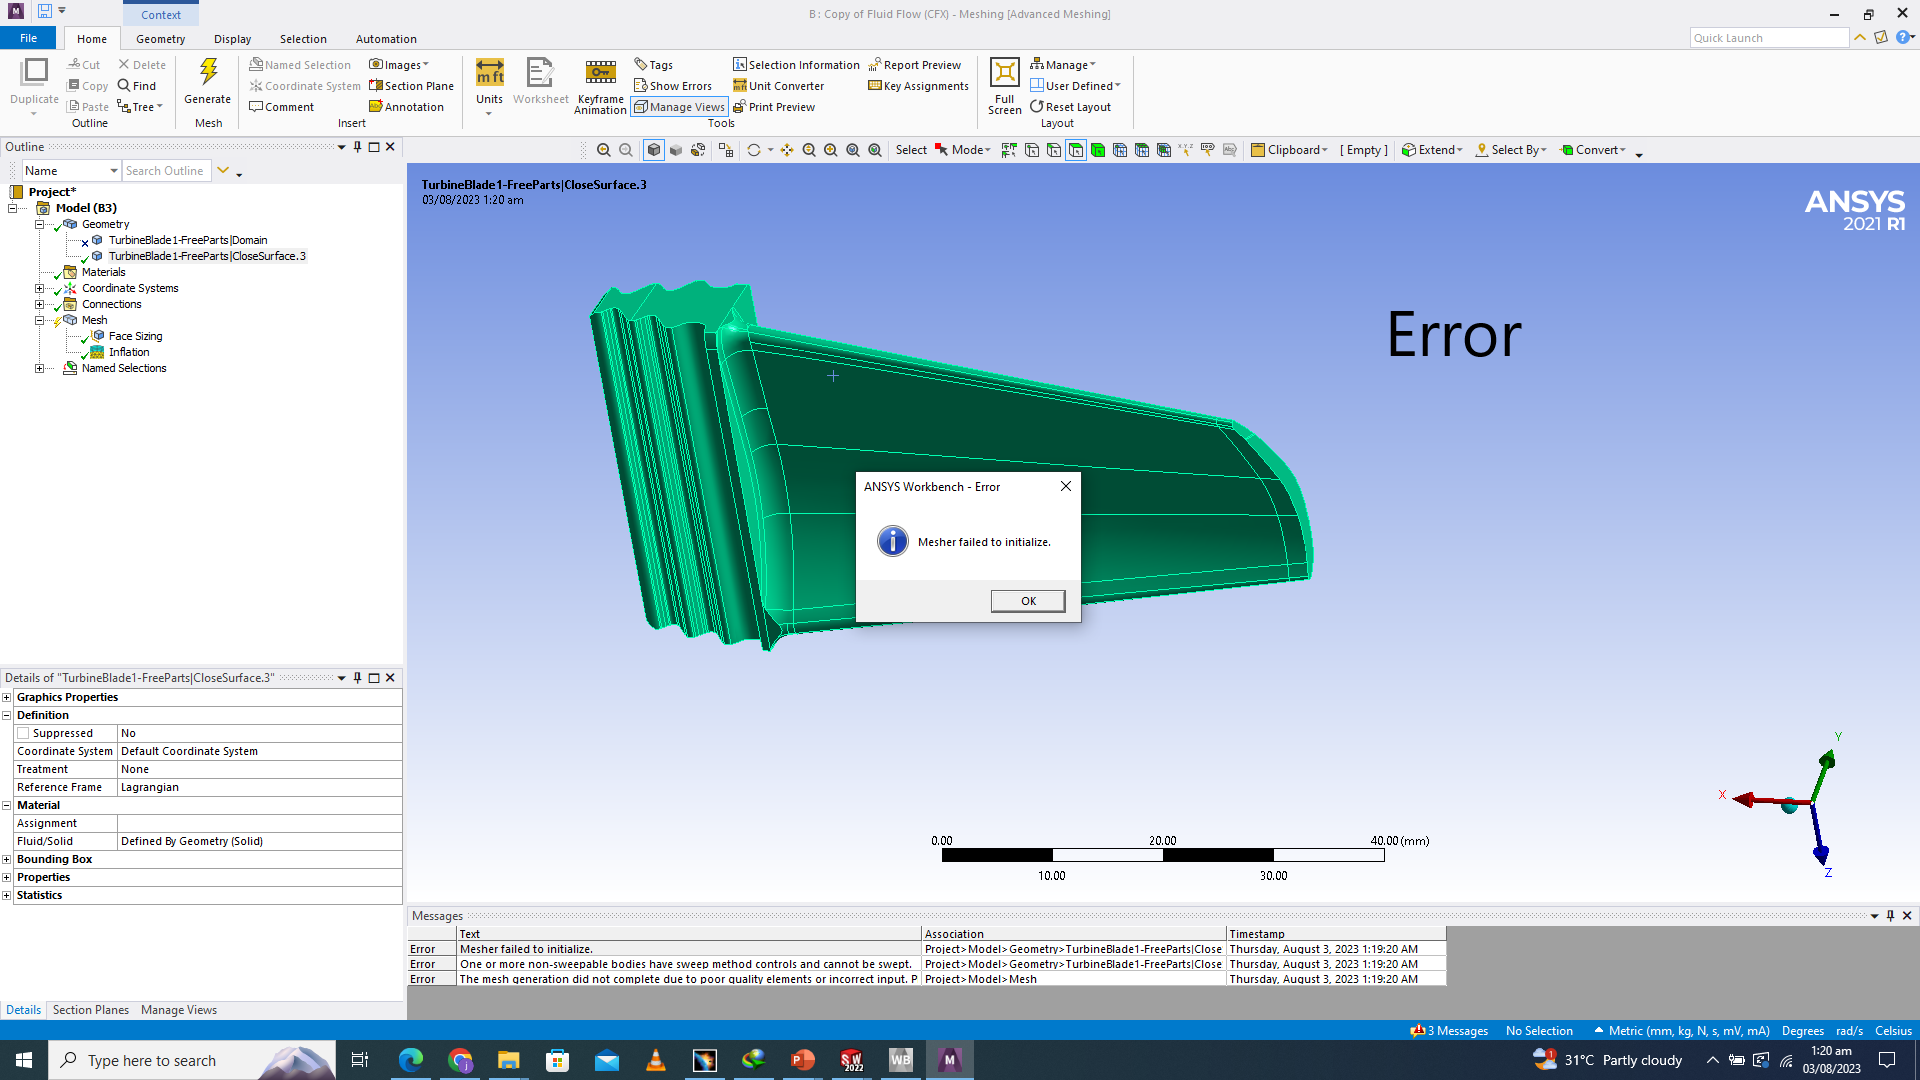1920x1080 pixels.
Task: Toggle Show Errors in Tools
Action: point(673,86)
